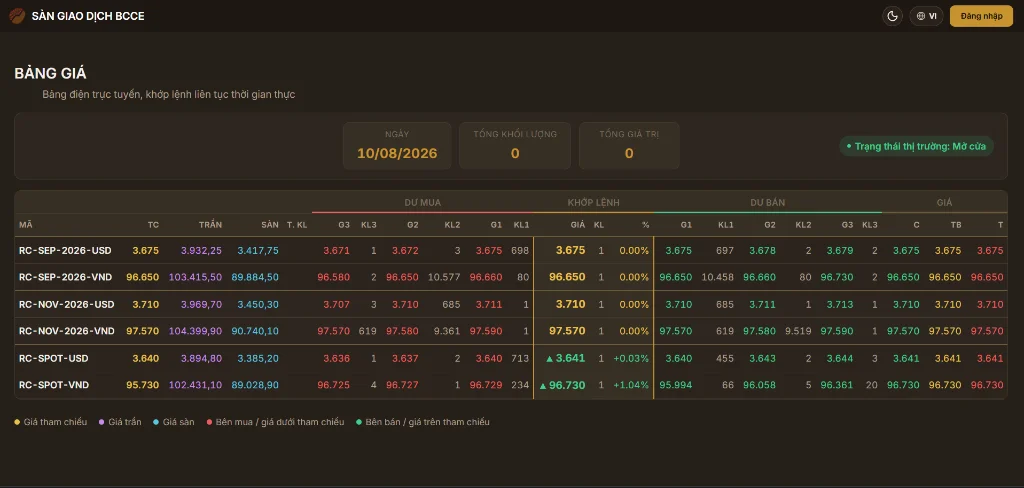Image resolution: width=1024 pixels, height=488 pixels.
Task: Click ceiling price 102.431,10
Action: [196, 385]
